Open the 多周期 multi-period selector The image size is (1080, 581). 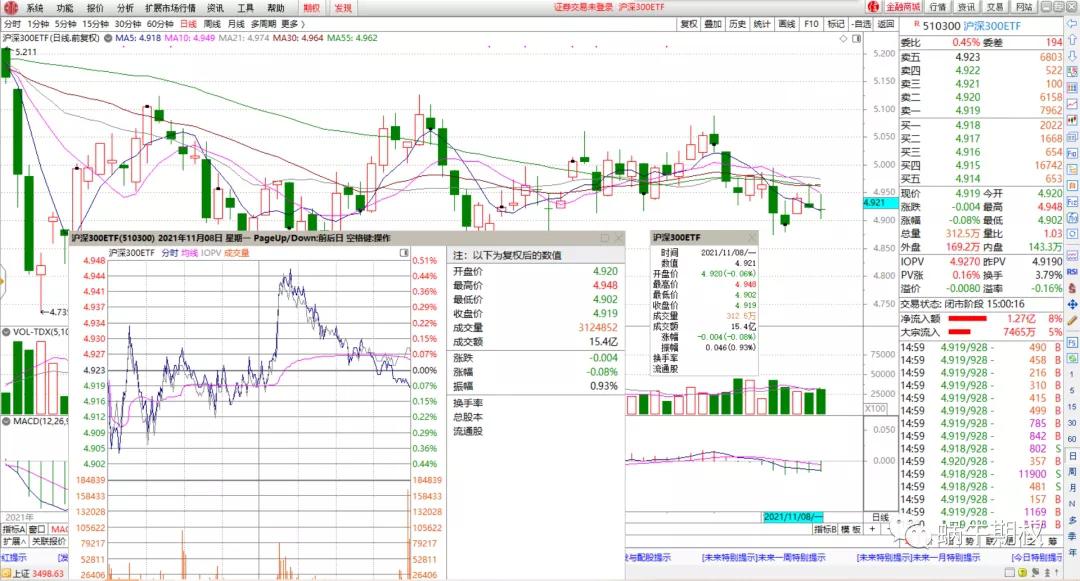pyautogui.click(x=263, y=23)
